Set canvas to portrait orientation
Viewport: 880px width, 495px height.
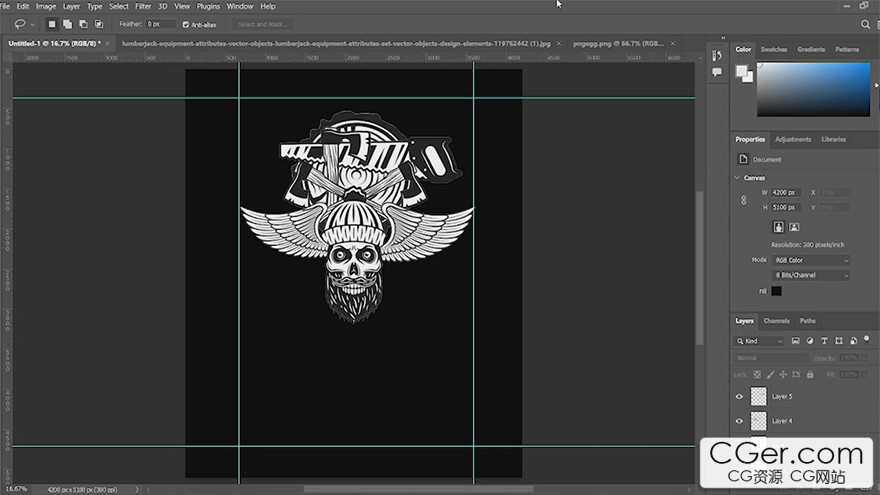tap(778, 227)
